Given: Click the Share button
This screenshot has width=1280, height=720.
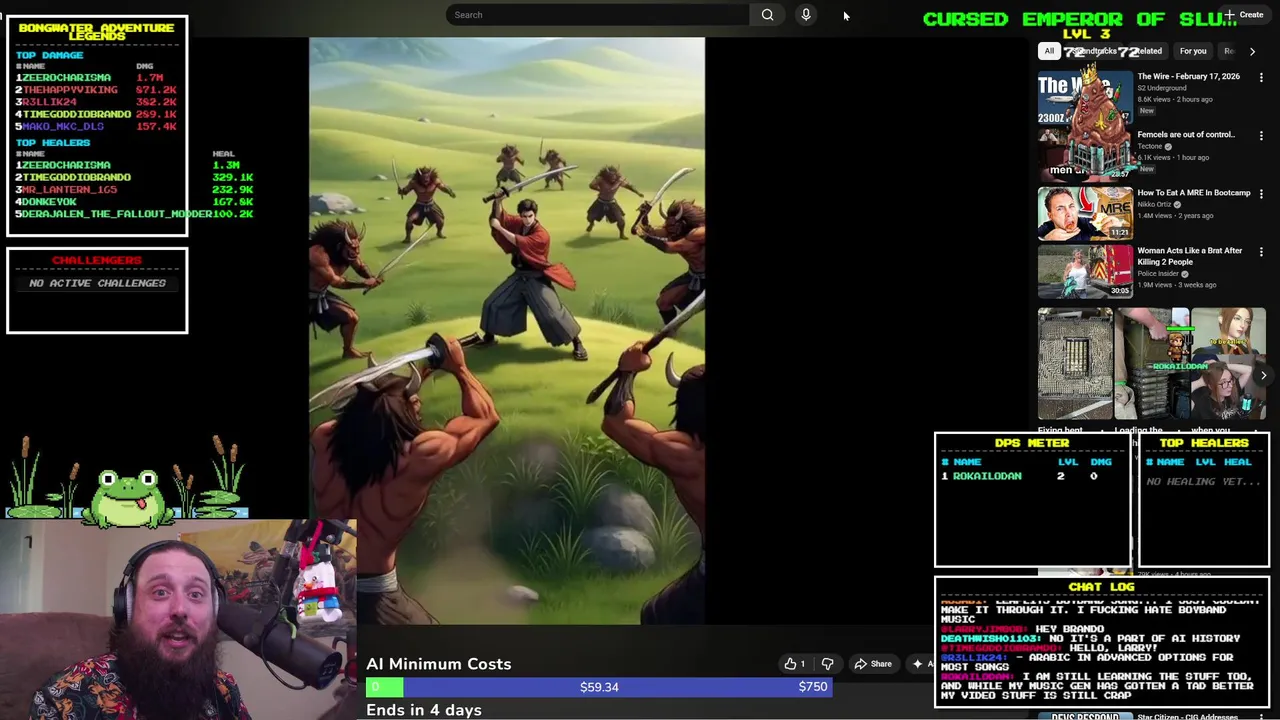Looking at the screenshot, I should [x=872, y=664].
